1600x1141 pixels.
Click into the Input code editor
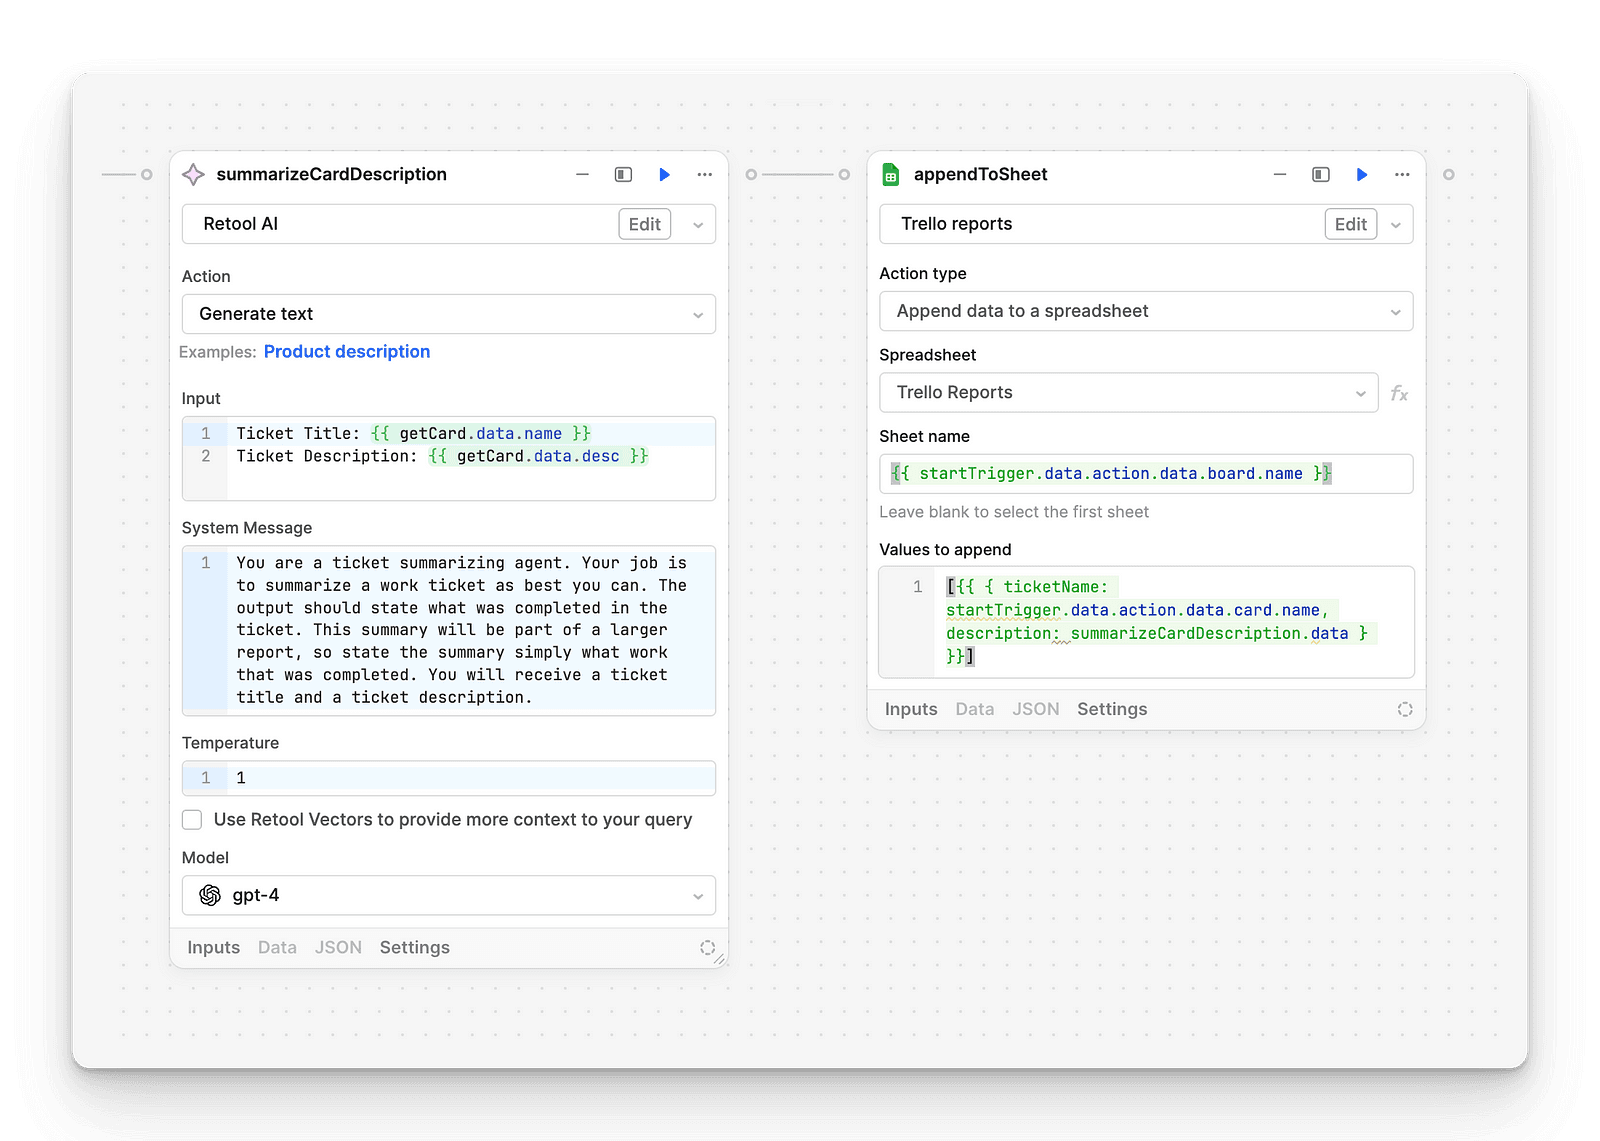pyautogui.click(x=449, y=458)
